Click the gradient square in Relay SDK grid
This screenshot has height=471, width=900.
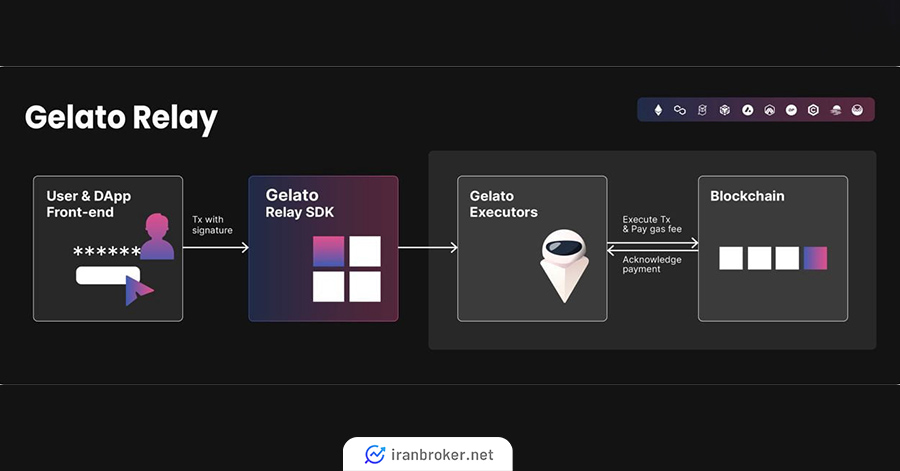click(x=328, y=251)
